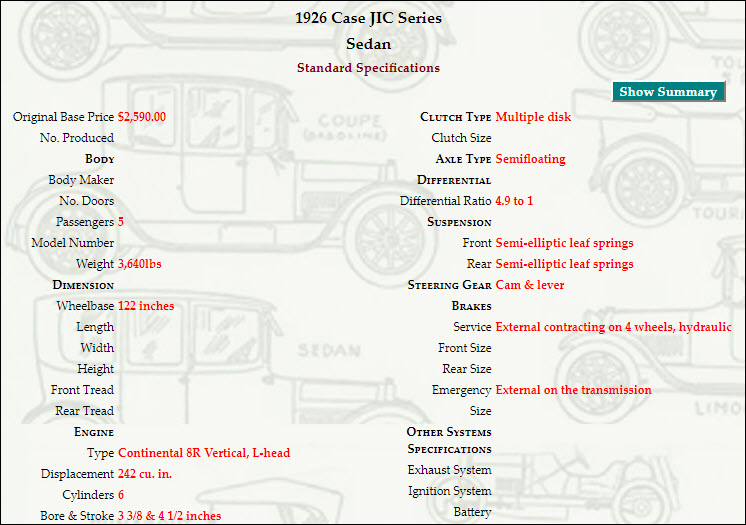Select differential ratio '4.9 to 1'
This screenshot has width=746, height=525.
coord(514,201)
